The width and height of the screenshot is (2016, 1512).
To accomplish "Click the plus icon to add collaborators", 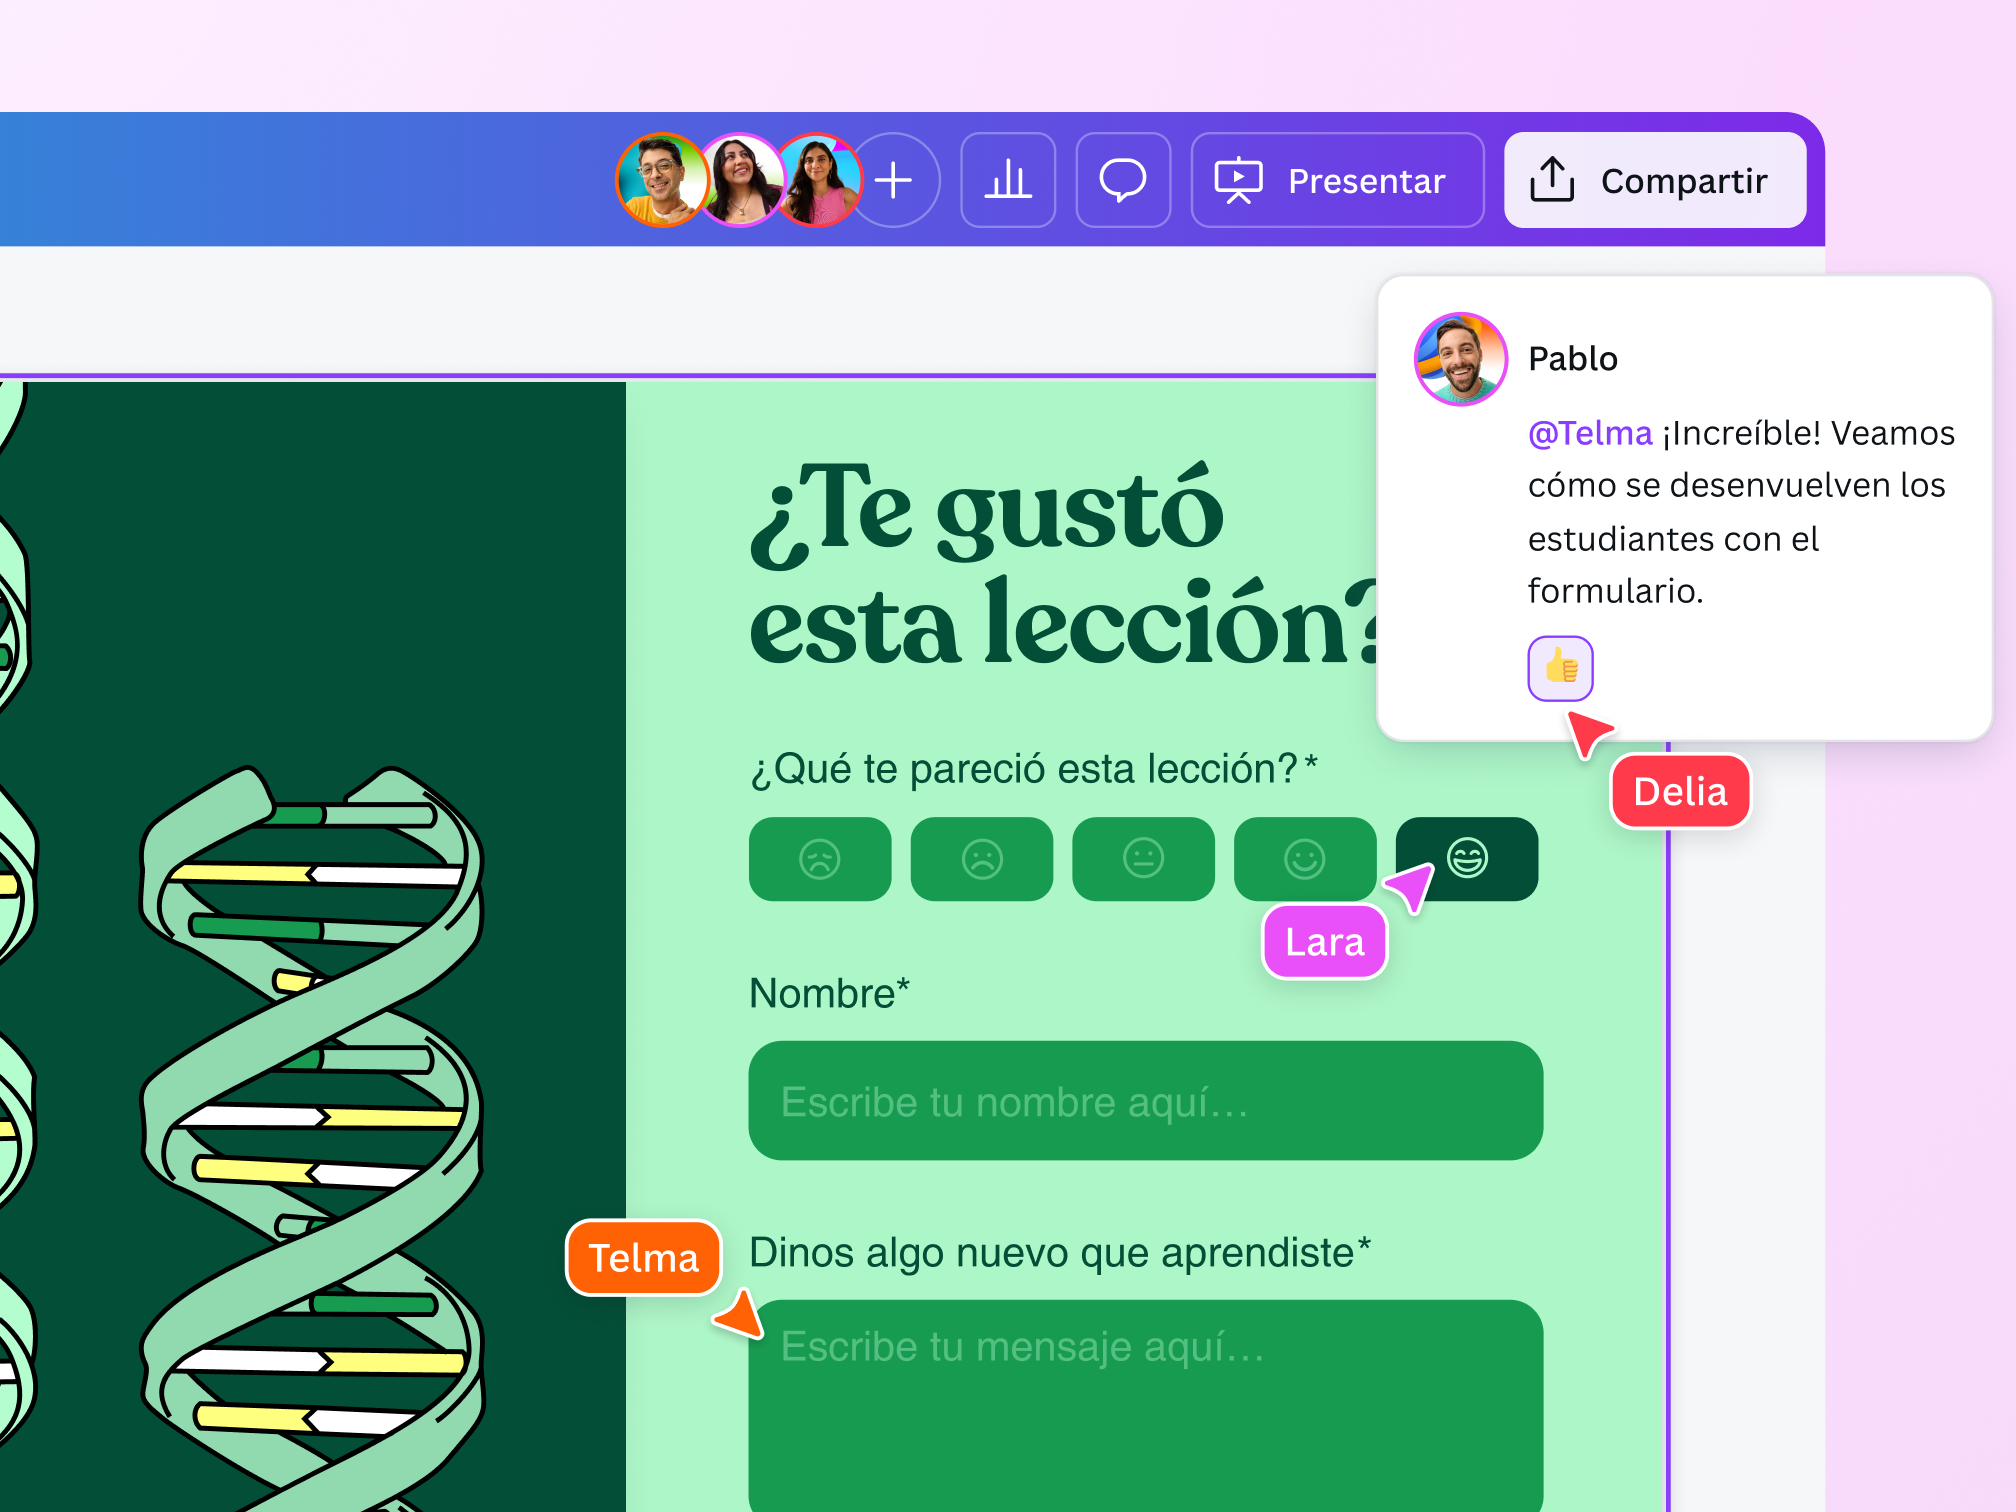I will pyautogui.click(x=895, y=181).
